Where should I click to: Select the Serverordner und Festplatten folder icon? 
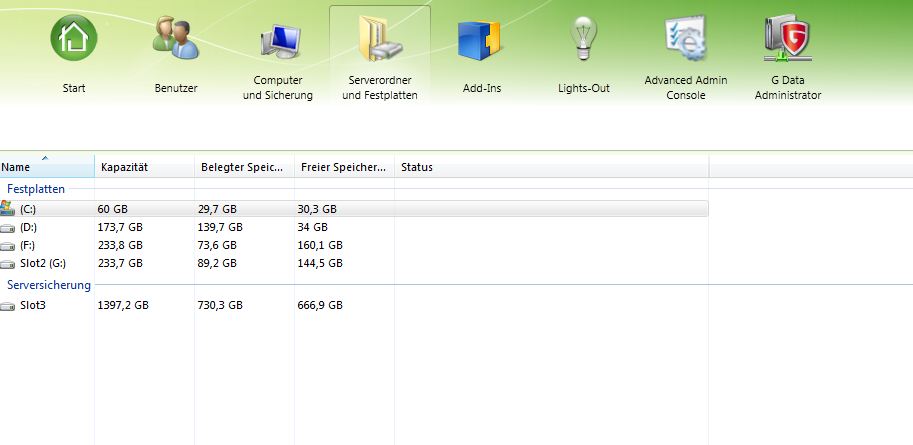pos(380,40)
